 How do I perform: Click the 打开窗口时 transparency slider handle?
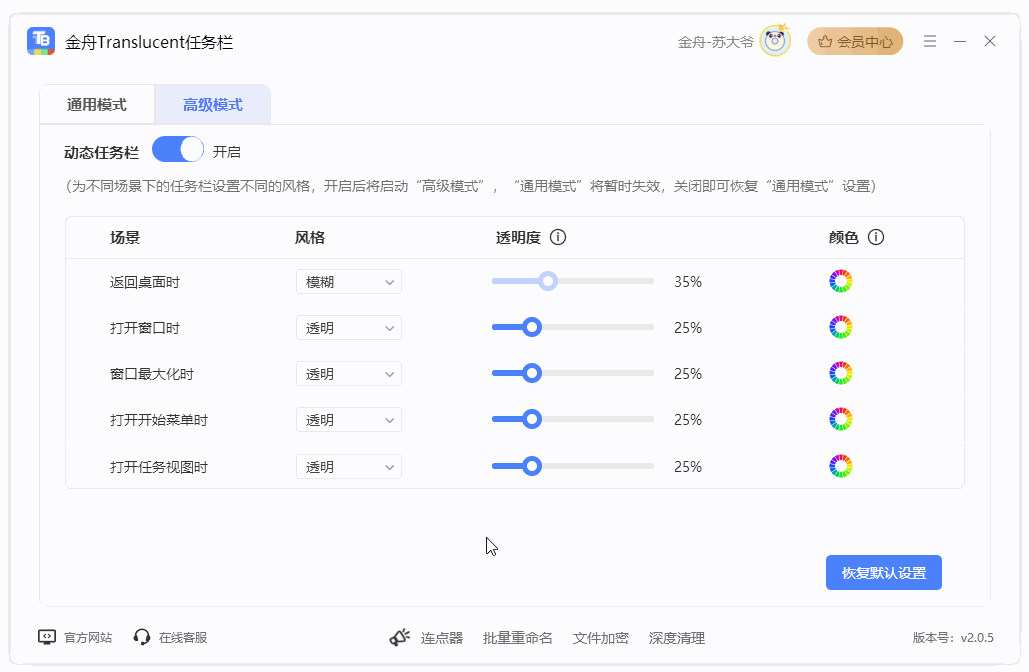532,327
